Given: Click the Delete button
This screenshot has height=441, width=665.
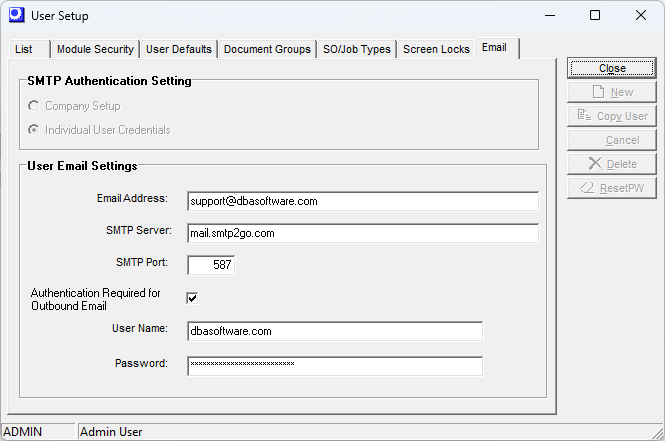Looking at the screenshot, I should point(612,164).
